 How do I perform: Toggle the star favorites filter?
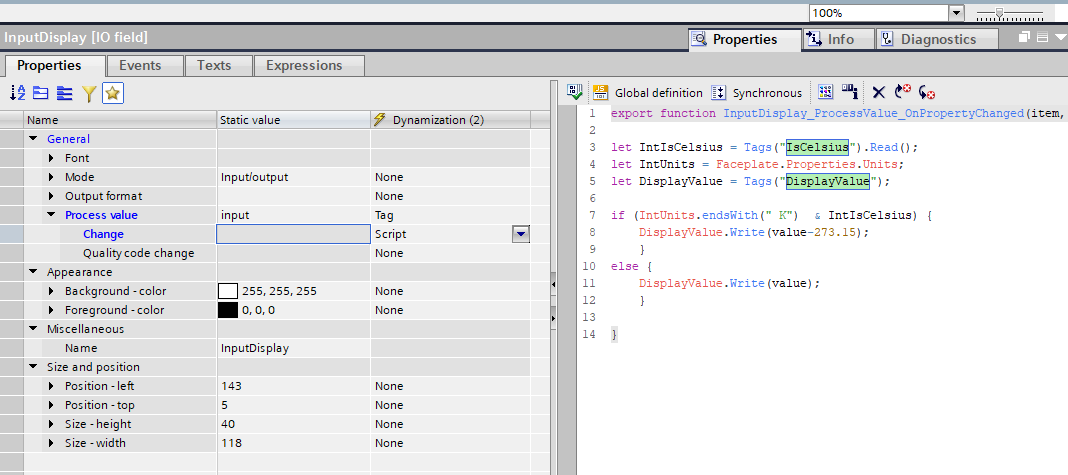[x=113, y=93]
